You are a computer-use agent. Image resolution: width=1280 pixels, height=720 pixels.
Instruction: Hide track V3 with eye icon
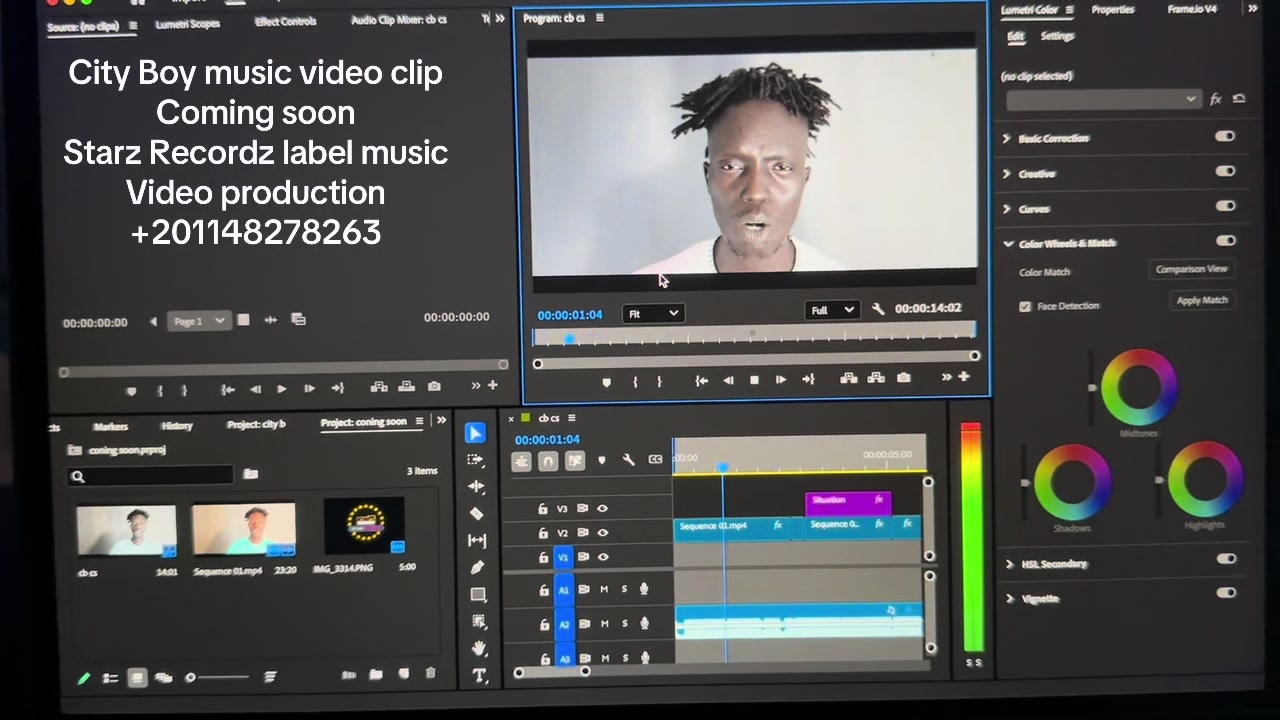click(602, 508)
